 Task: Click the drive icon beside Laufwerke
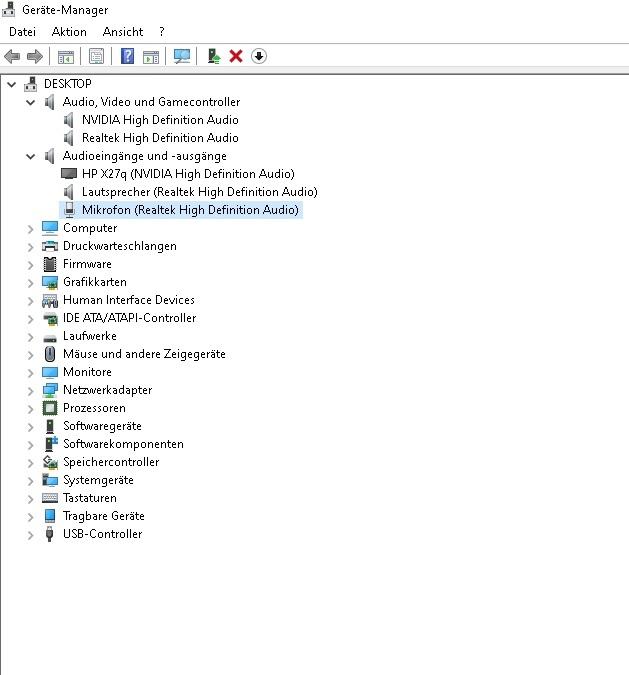coord(50,338)
